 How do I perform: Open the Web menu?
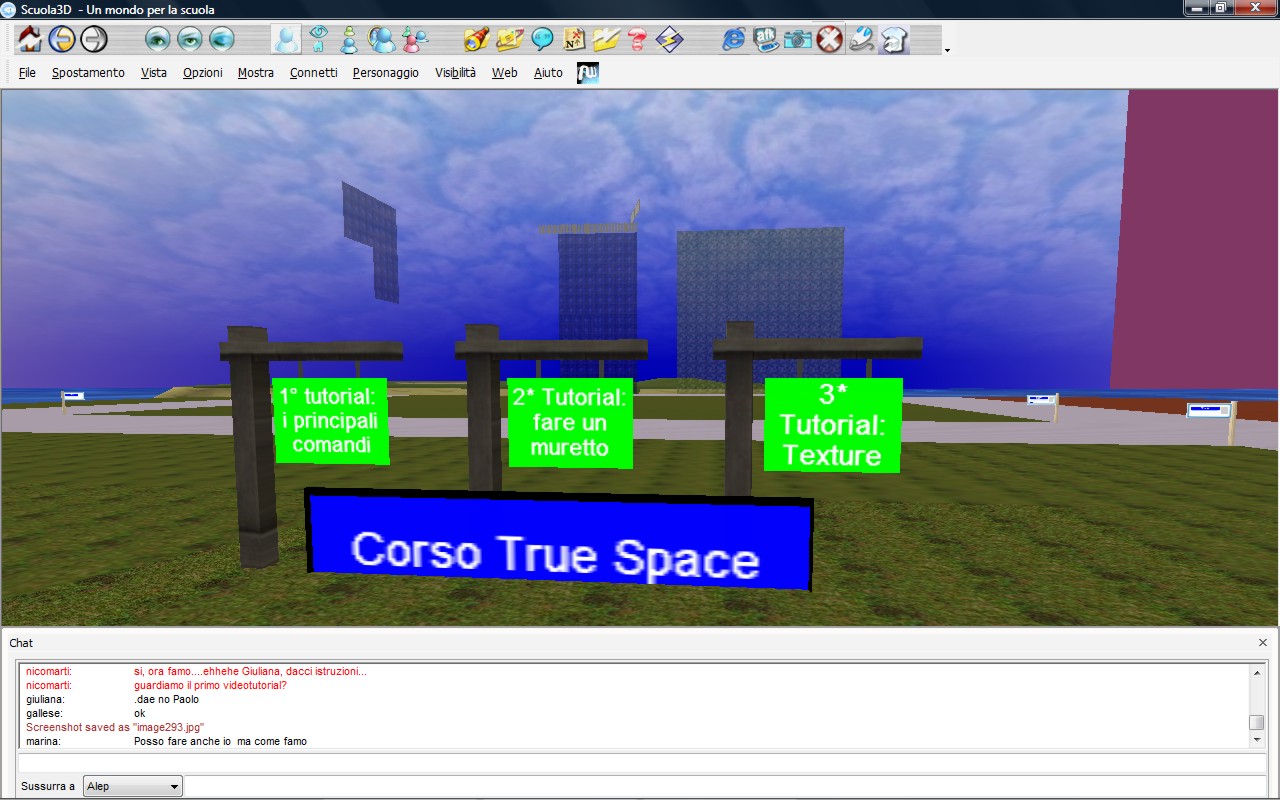(x=505, y=73)
